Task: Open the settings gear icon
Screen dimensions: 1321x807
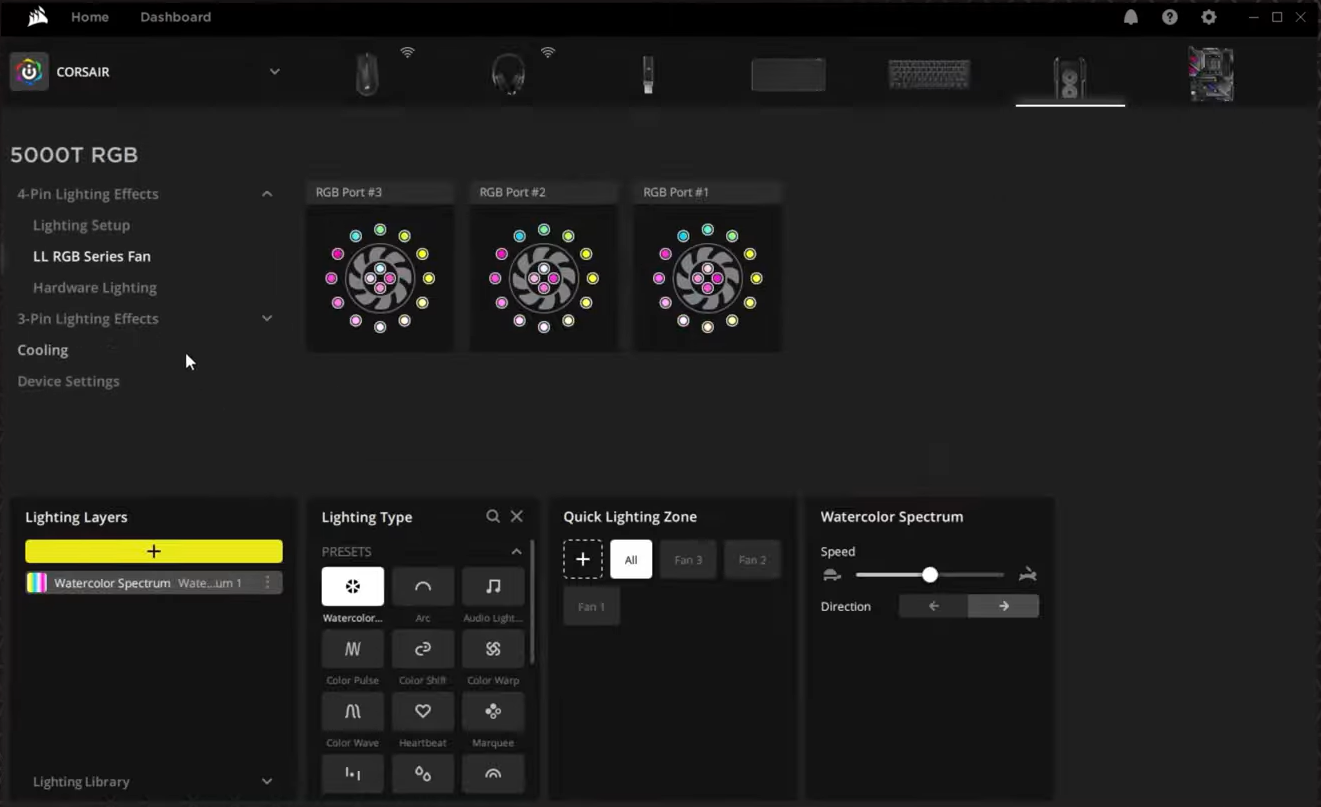Action: pos(1209,17)
